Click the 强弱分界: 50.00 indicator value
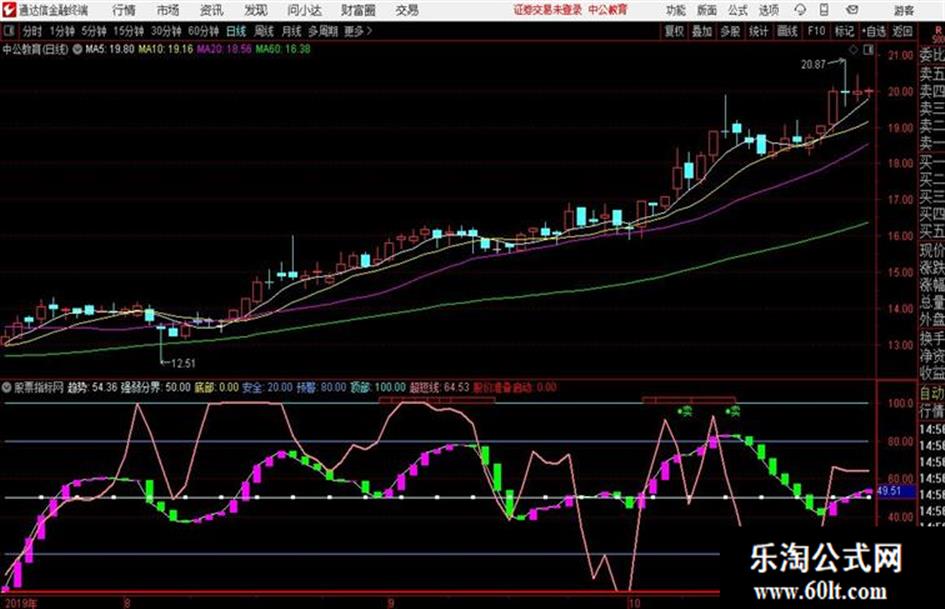945x609 pixels. click(155, 388)
